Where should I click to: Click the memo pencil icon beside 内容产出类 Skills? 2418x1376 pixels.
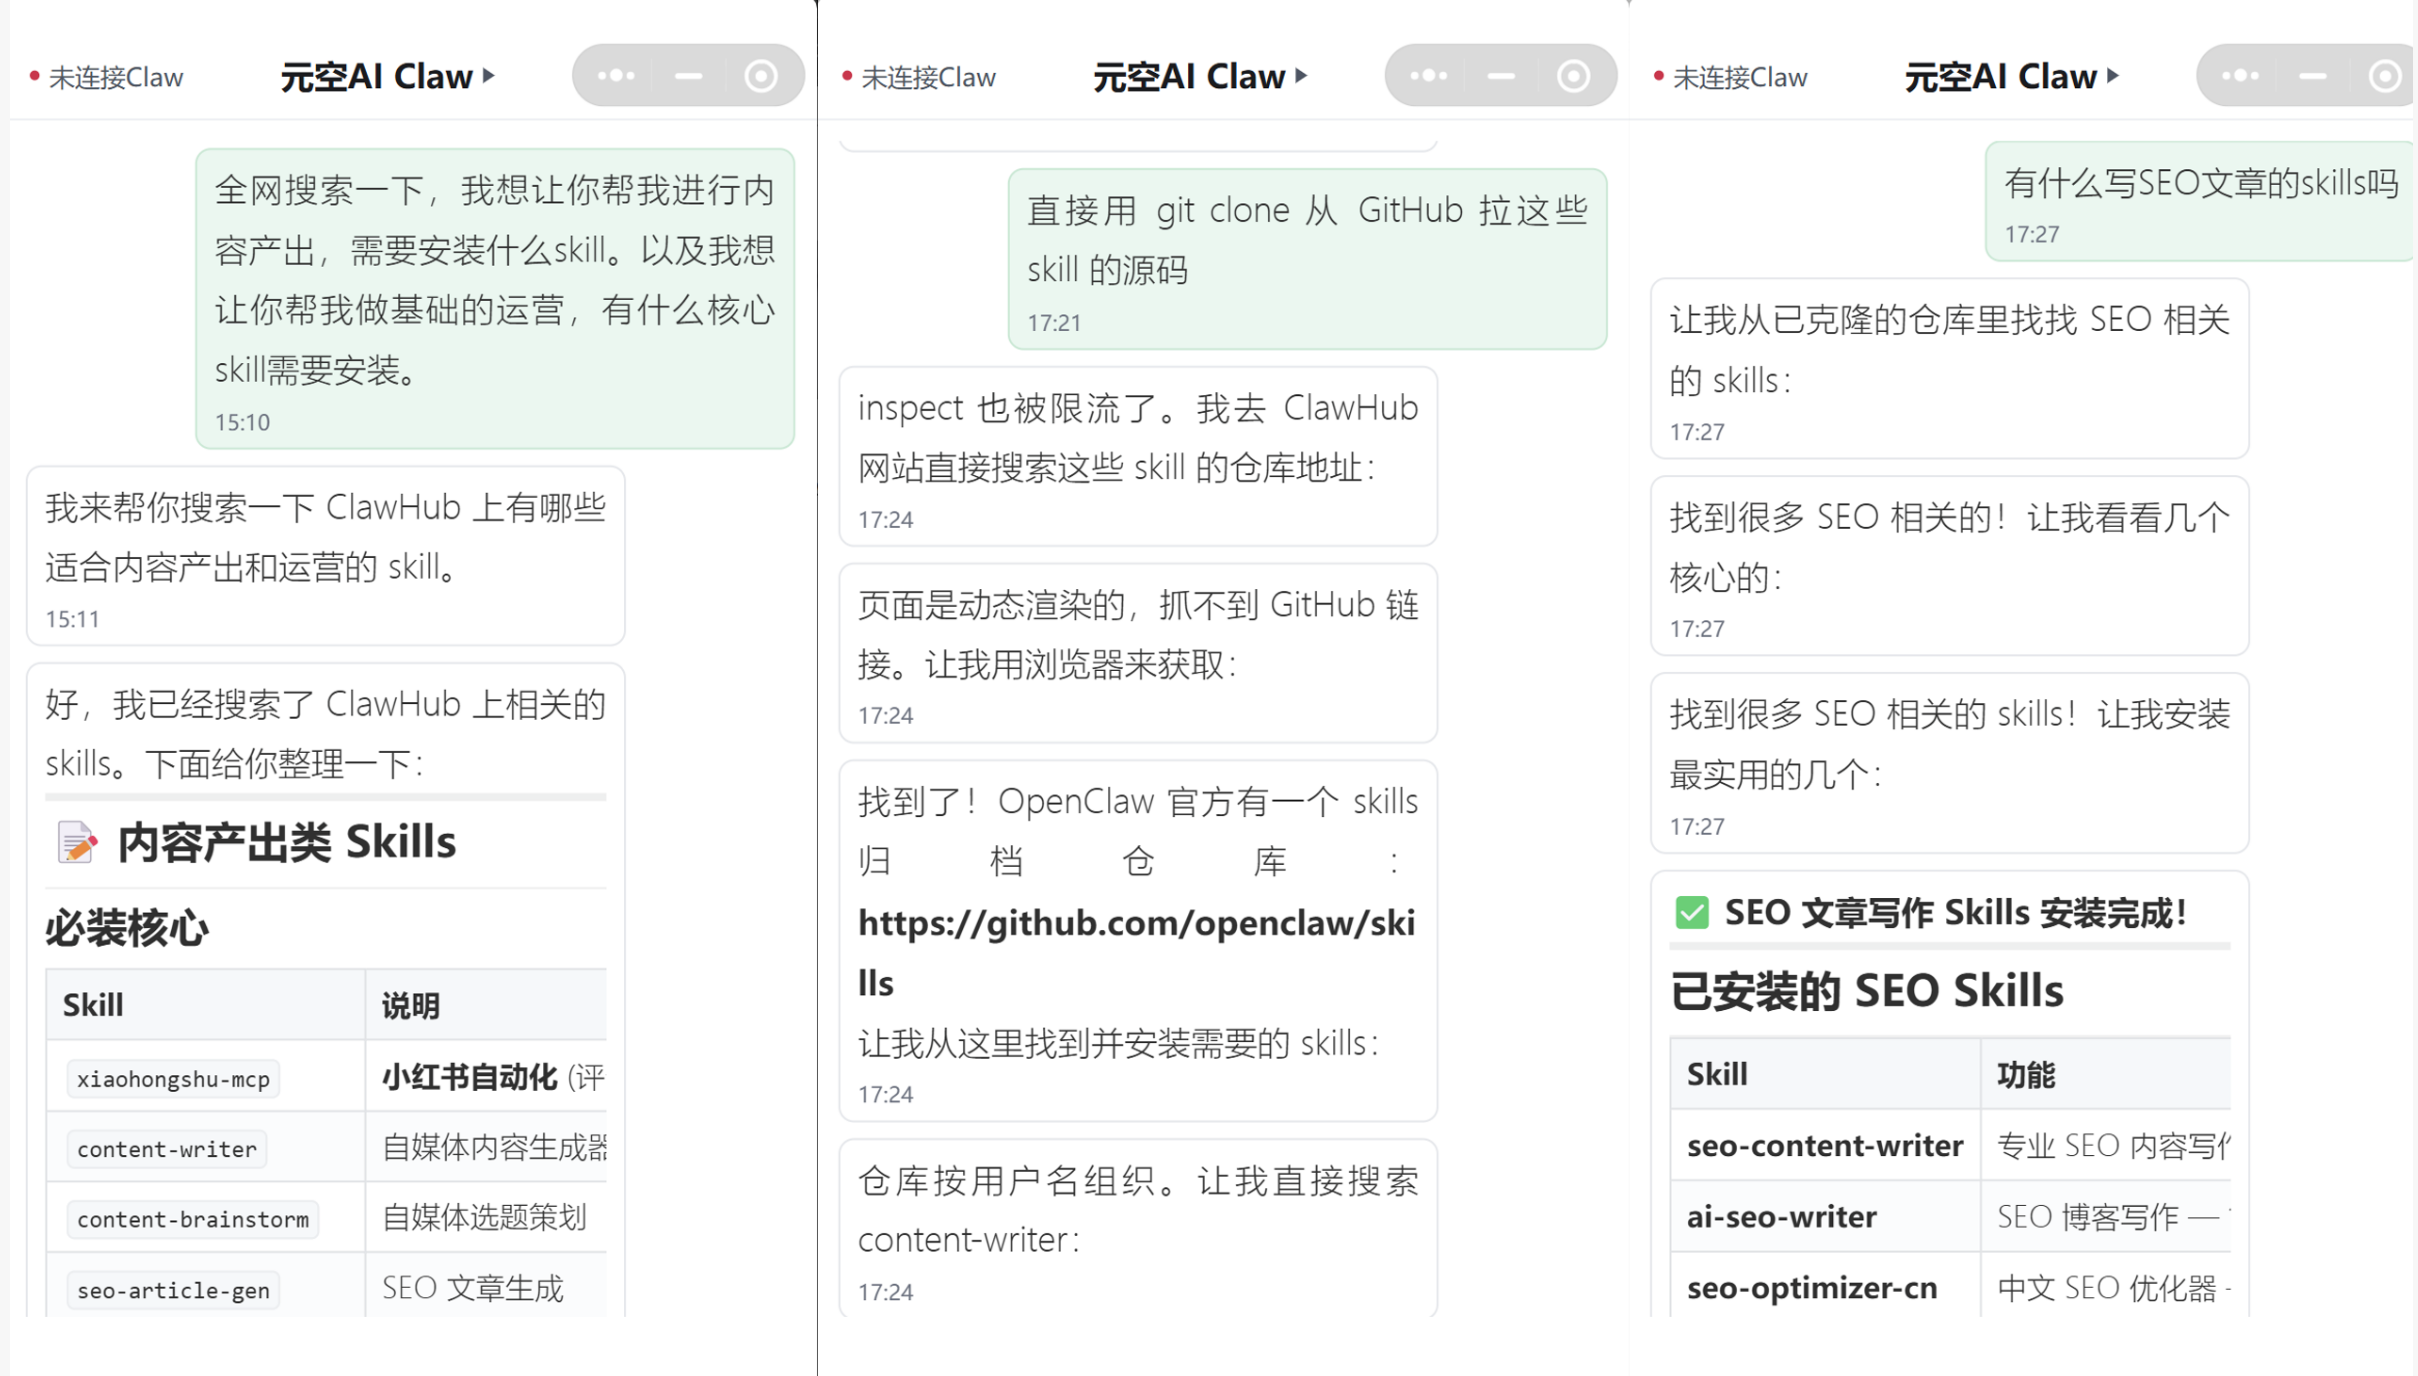tap(76, 842)
